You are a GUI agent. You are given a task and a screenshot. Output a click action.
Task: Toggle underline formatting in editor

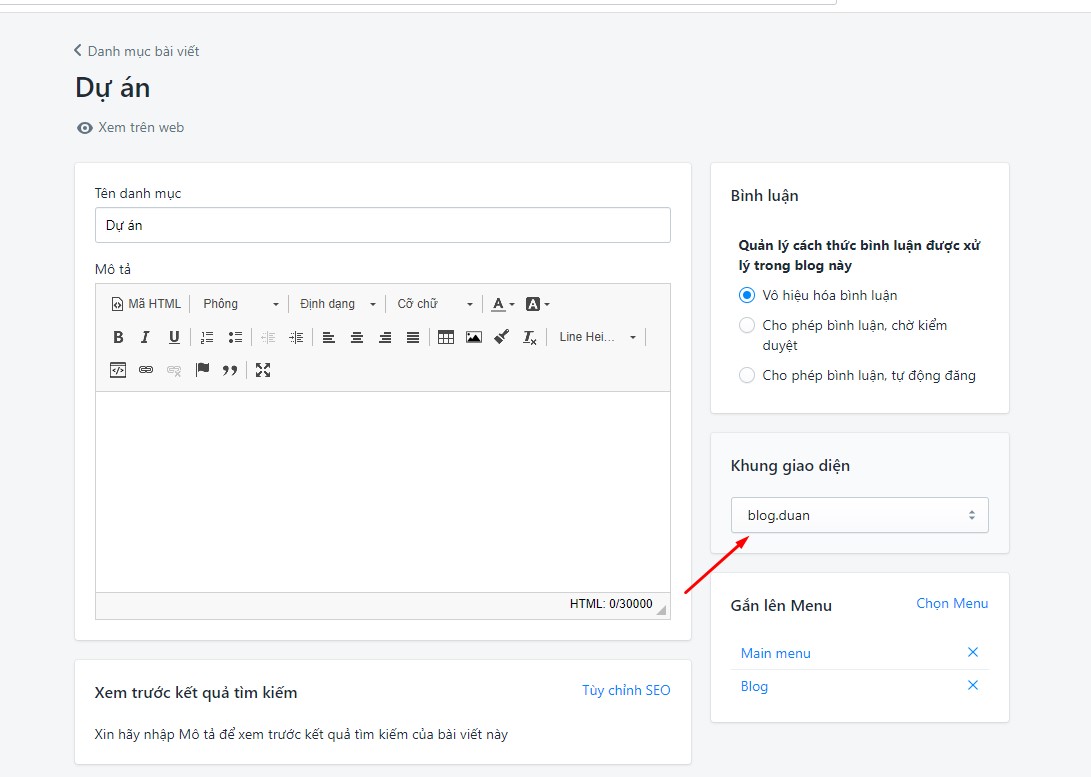tap(174, 337)
